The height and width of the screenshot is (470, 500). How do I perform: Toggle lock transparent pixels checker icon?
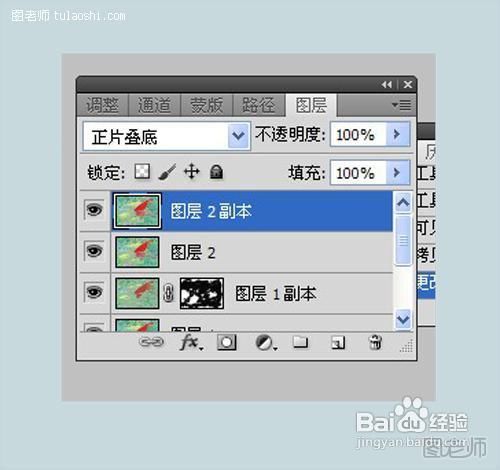pyautogui.click(x=142, y=172)
